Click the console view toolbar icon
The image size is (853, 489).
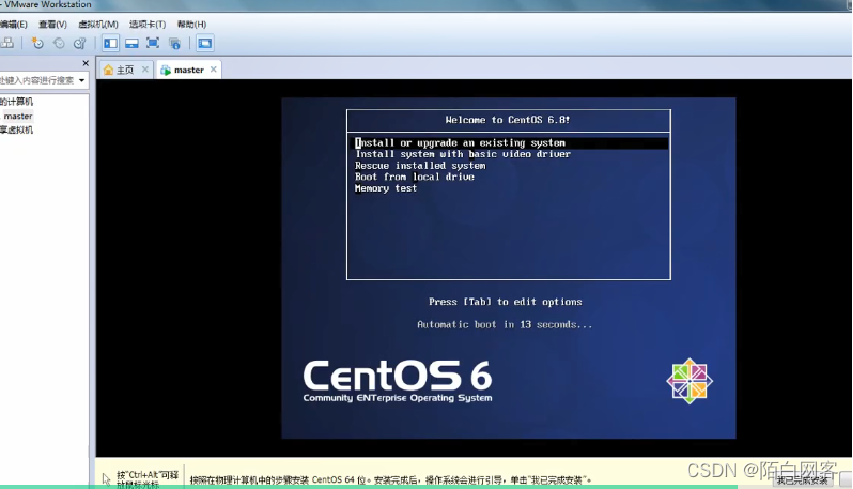tap(205, 43)
